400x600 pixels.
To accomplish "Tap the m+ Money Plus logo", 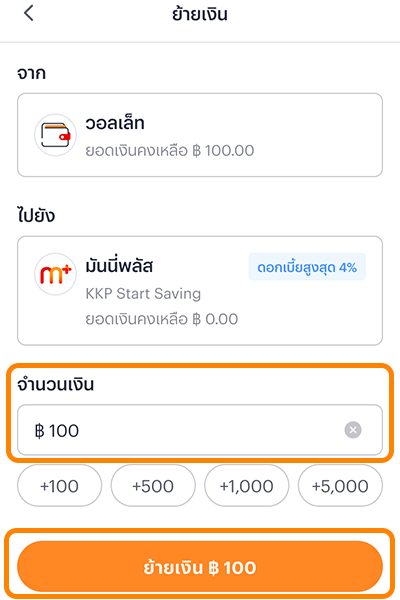I will (x=56, y=274).
